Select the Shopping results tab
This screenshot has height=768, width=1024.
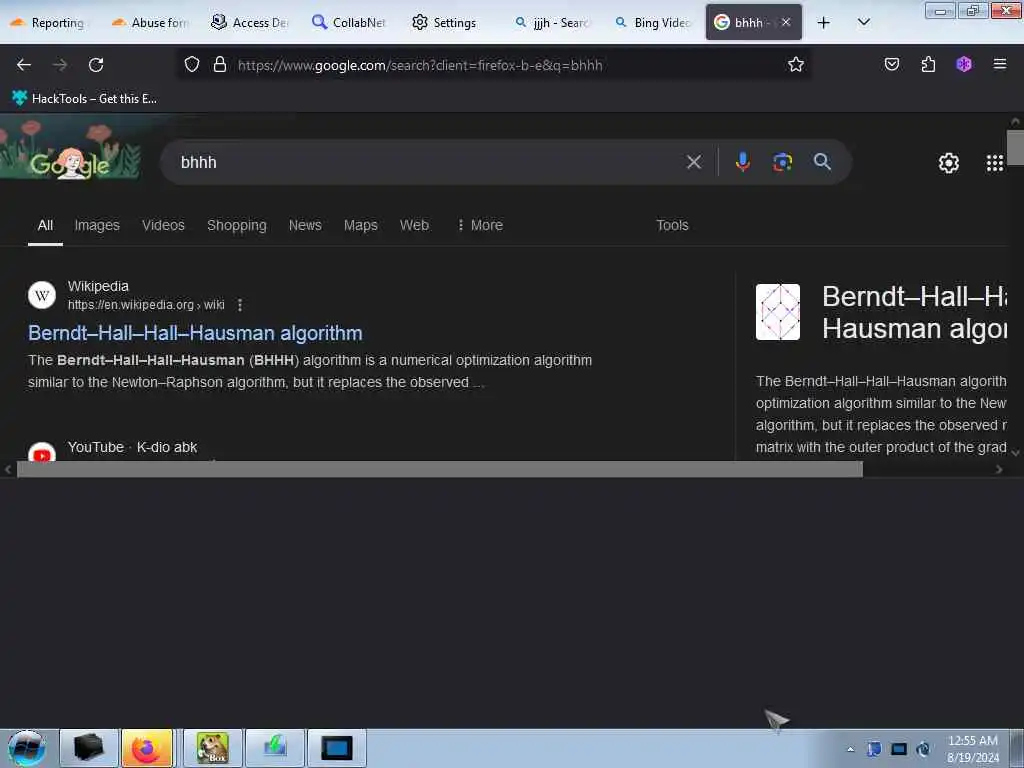tap(236, 225)
